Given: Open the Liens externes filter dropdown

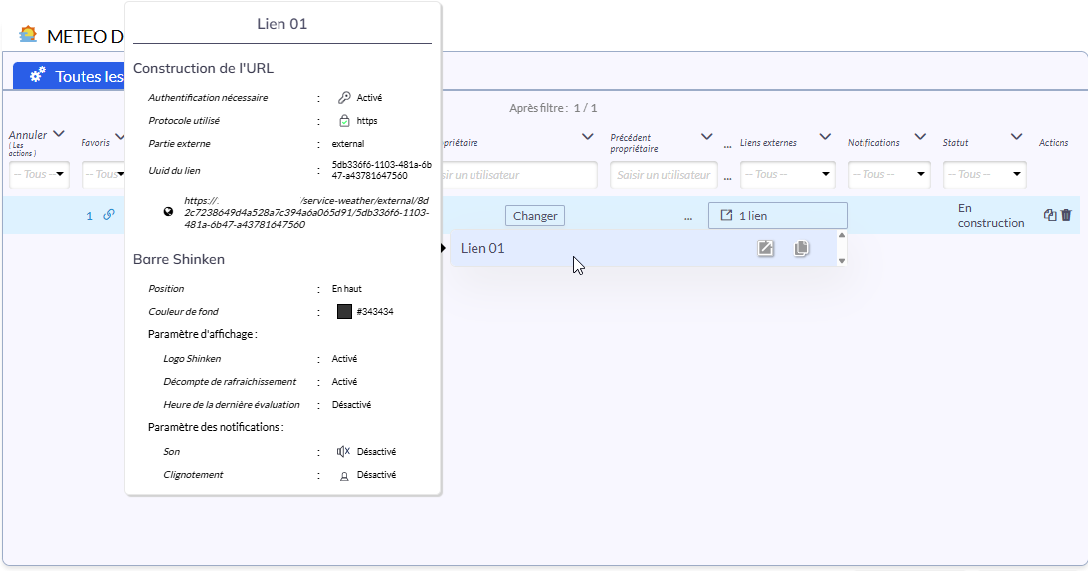Looking at the screenshot, I should tap(787, 174).
